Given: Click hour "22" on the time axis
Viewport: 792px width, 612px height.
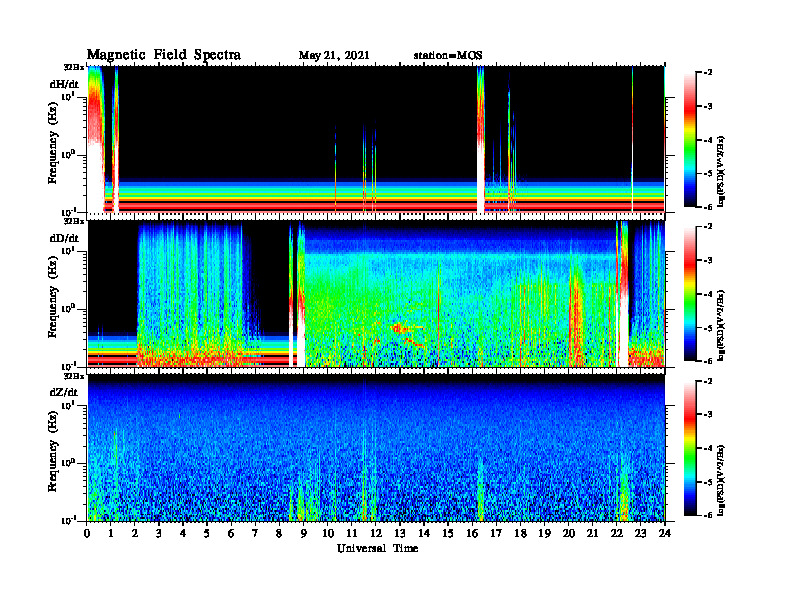Looking at the screenshot, I should [617, 534].
